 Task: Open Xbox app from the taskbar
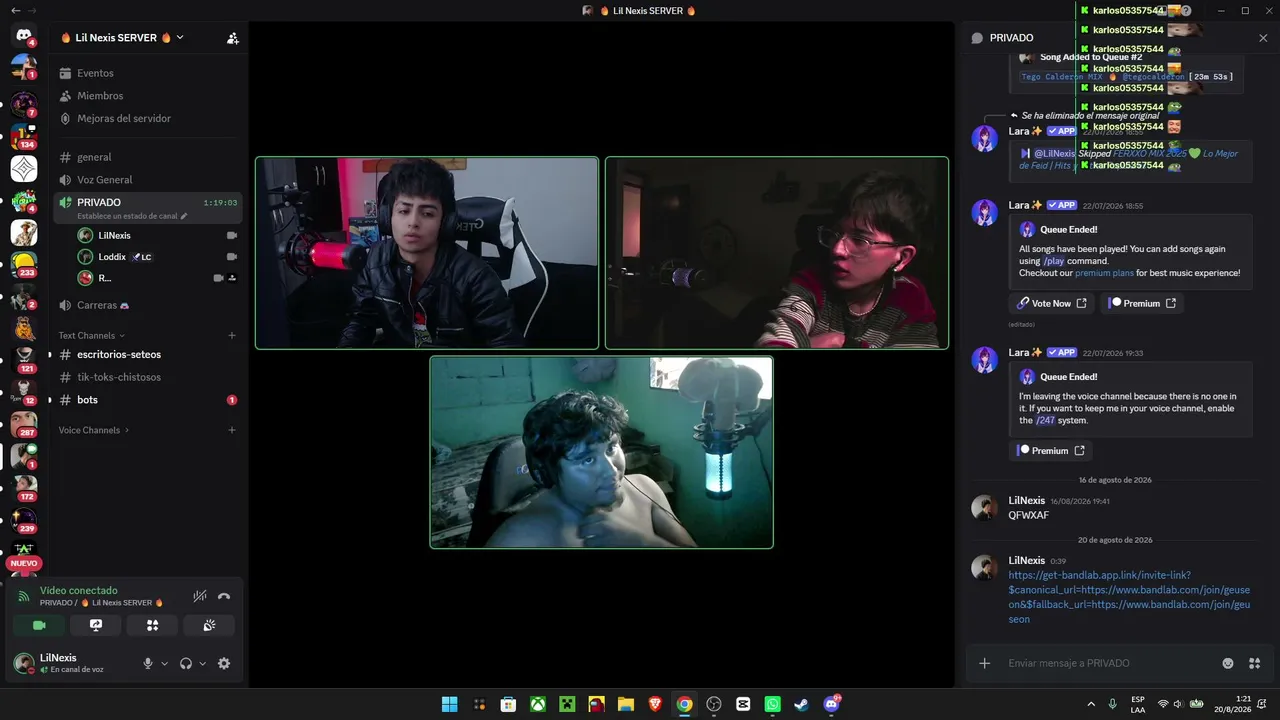[x=538, y=704]
